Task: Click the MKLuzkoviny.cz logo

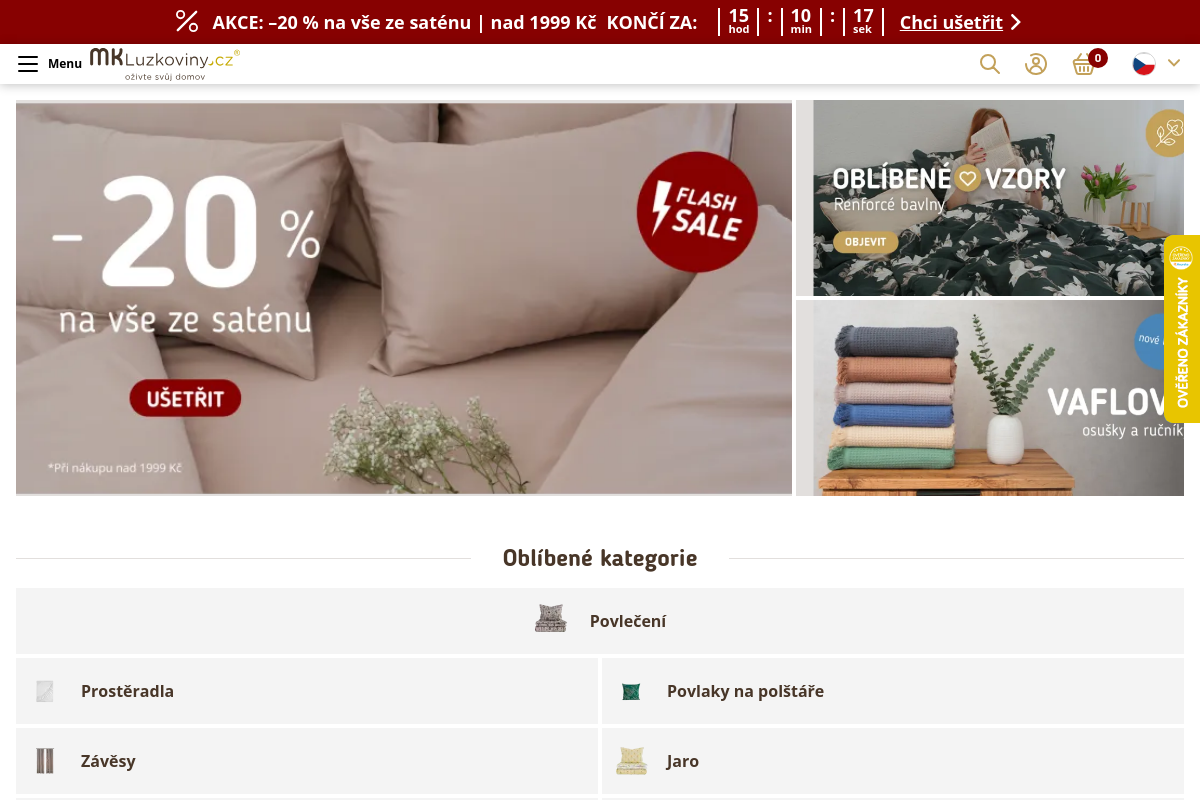Action: pos(165,64)
